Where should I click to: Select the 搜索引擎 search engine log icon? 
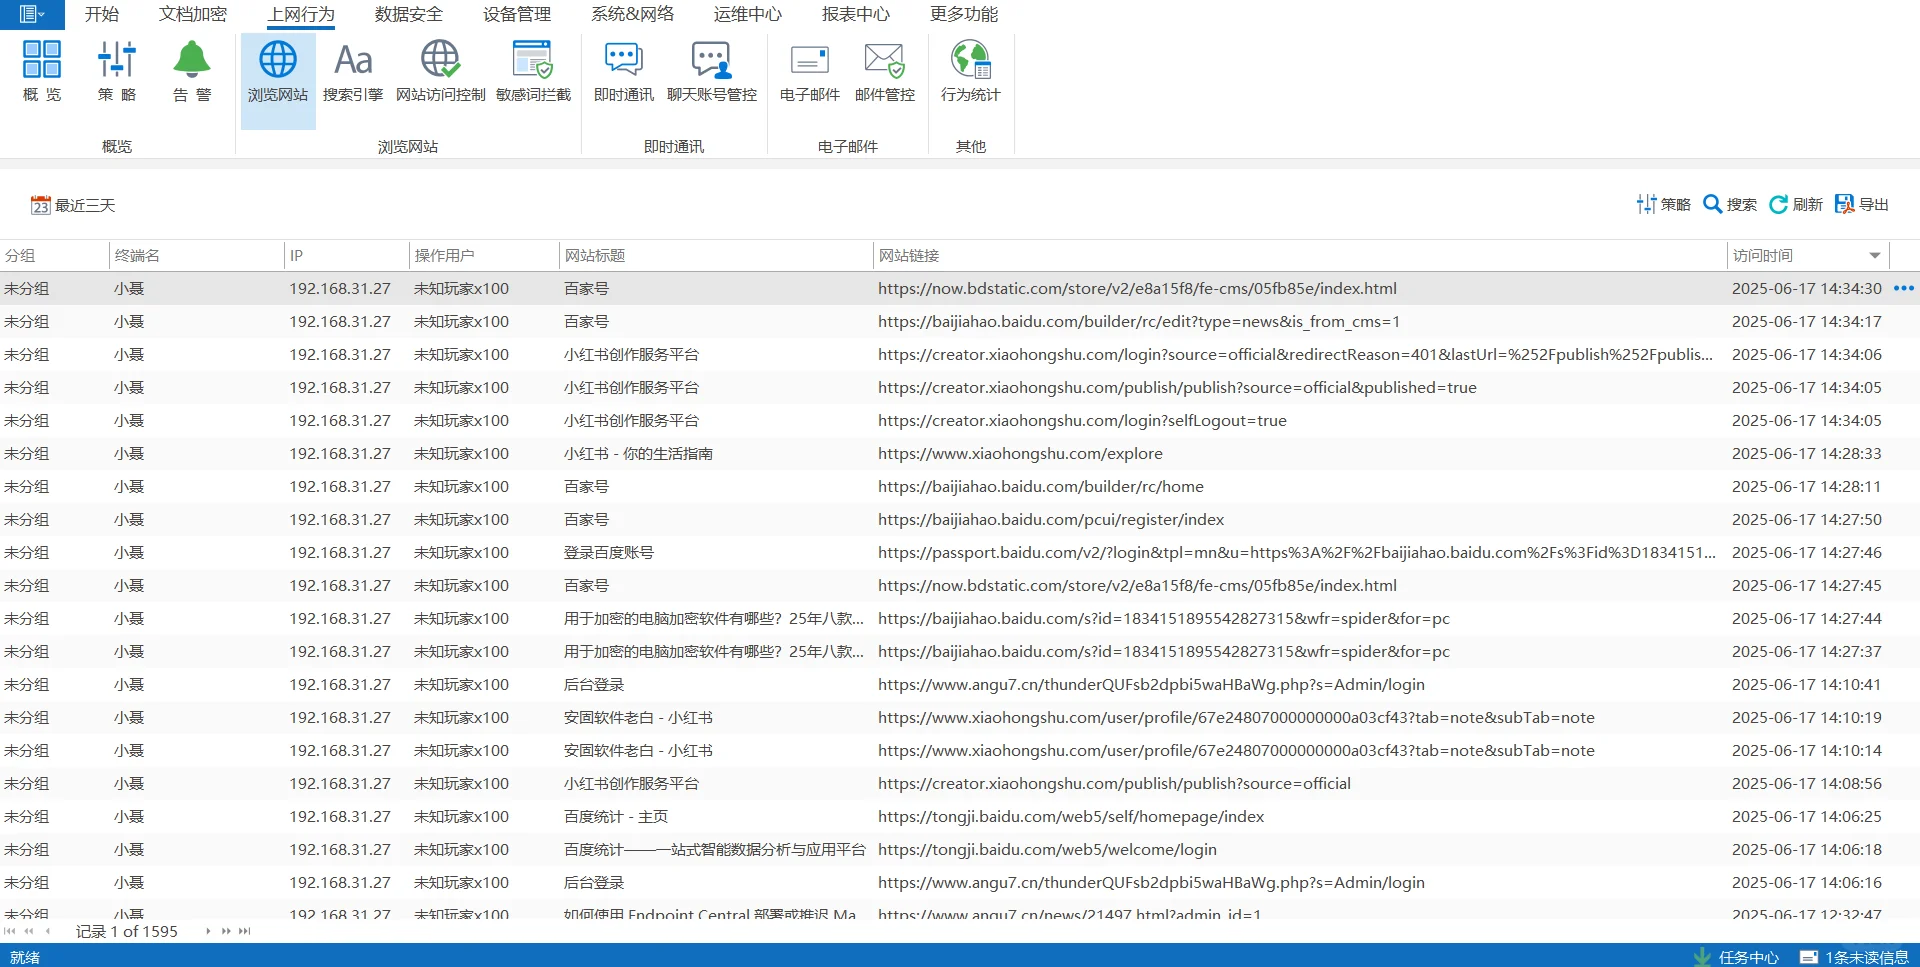pyautogui.click(x=352, y=70)
